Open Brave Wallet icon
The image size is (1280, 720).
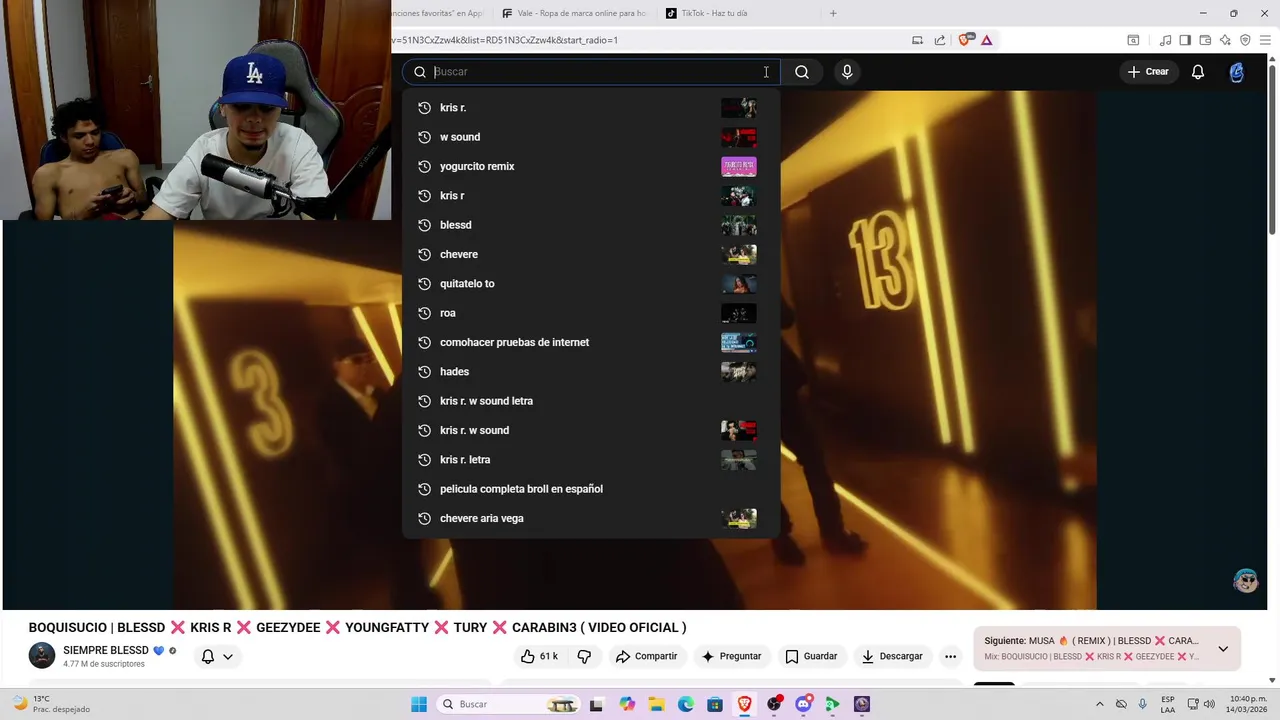click(x=1205, y=40)
